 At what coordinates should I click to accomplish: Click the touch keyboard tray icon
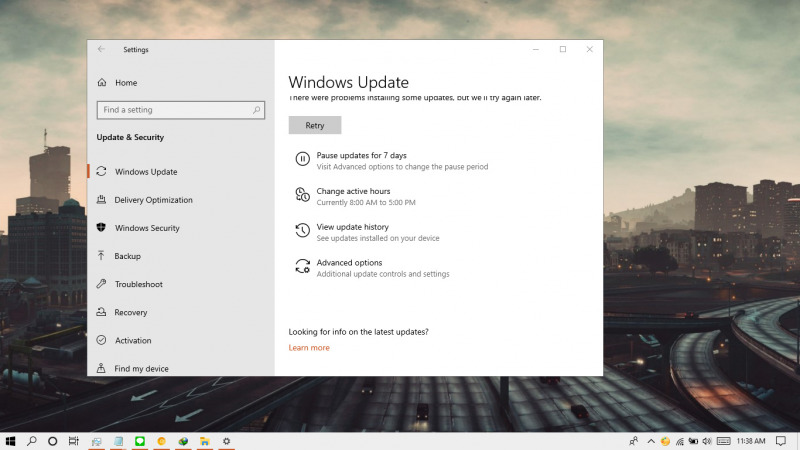(x=723, y=441)
